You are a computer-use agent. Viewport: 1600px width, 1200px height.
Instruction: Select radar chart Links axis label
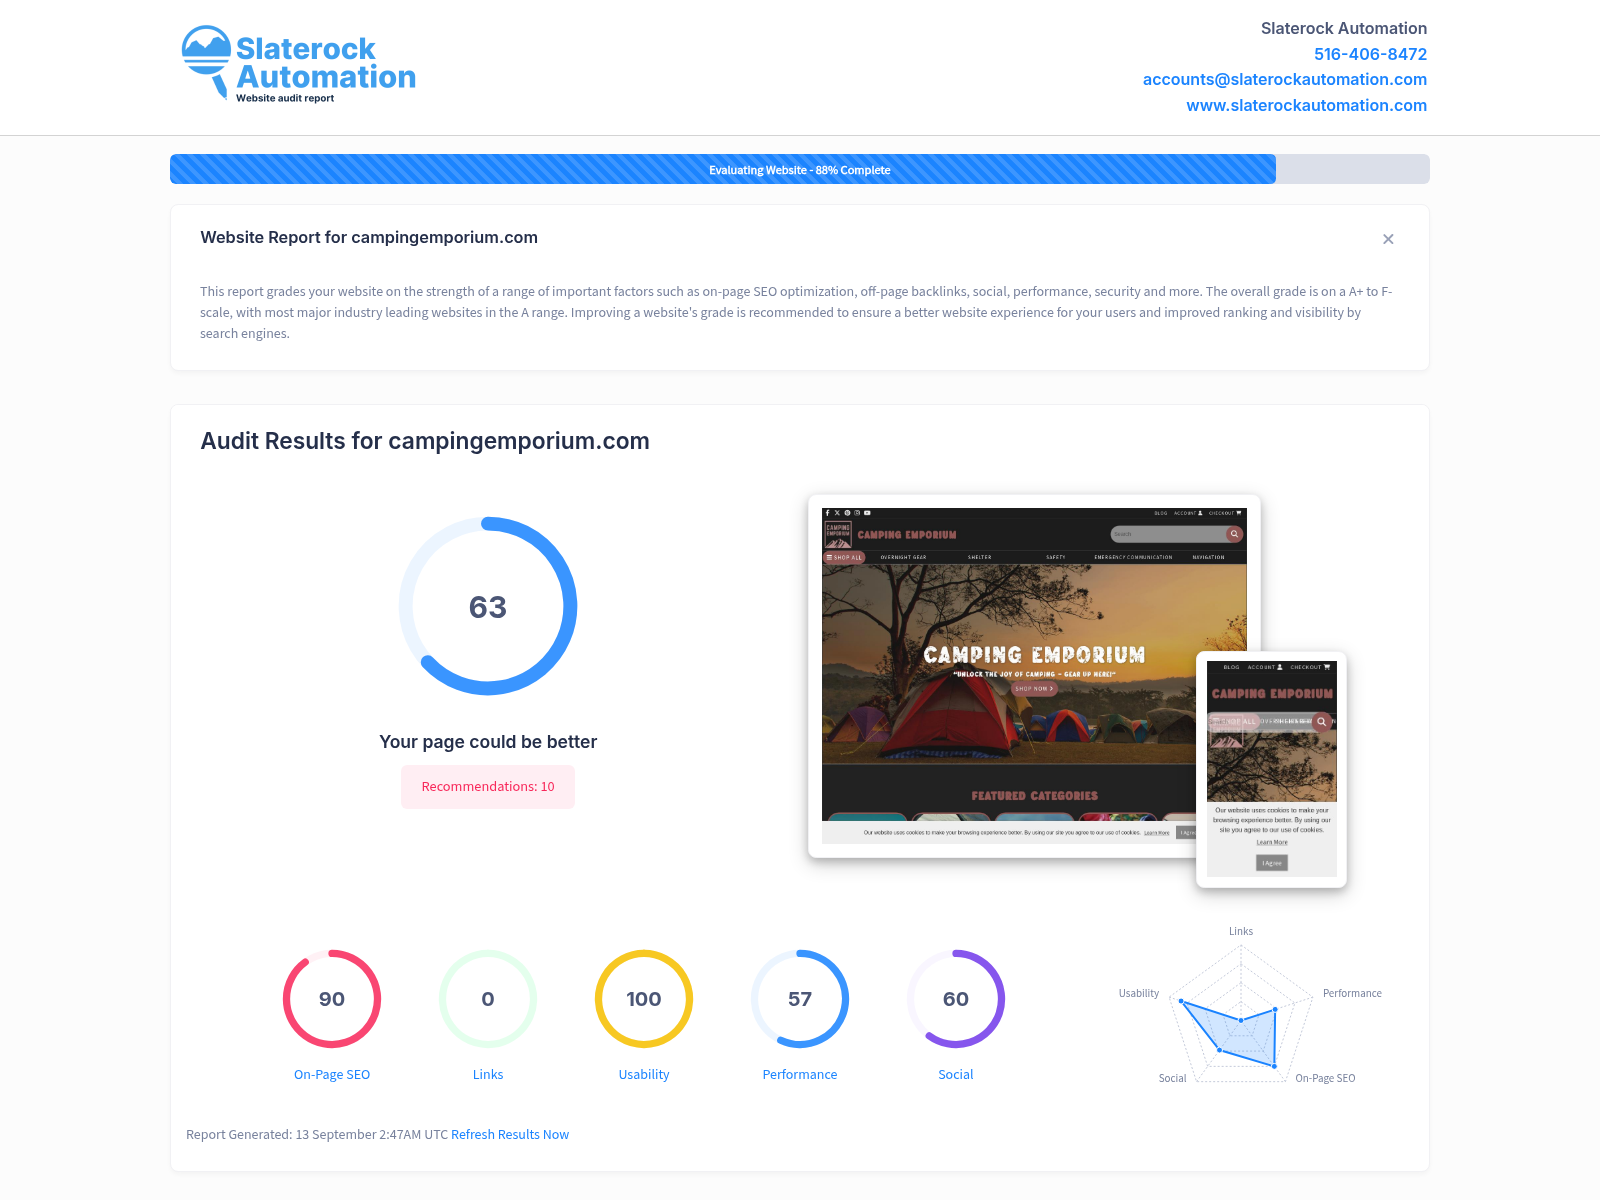1241,931
